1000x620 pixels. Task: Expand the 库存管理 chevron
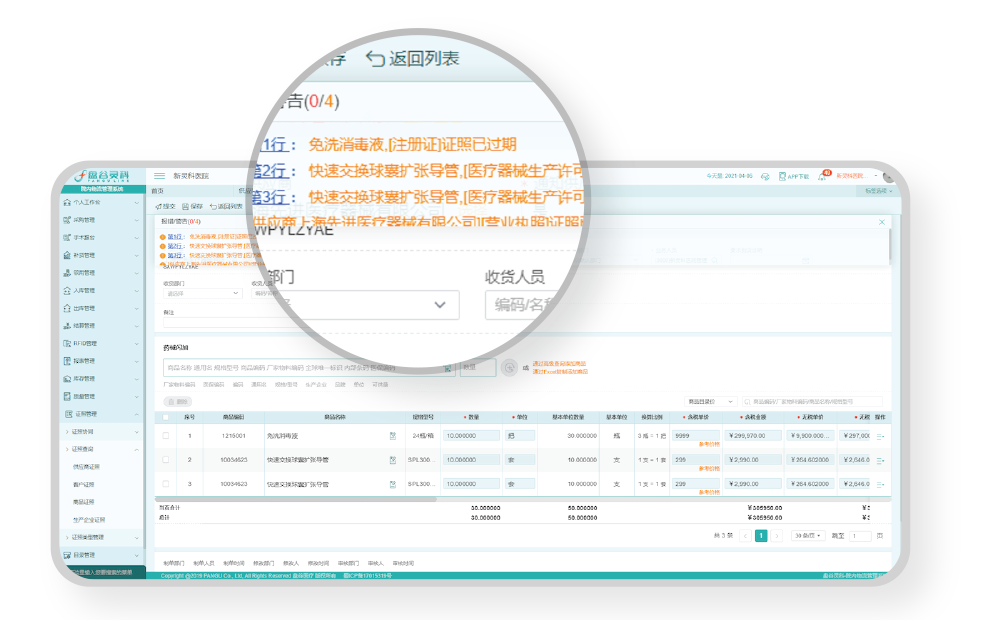(x=136, y=379)
